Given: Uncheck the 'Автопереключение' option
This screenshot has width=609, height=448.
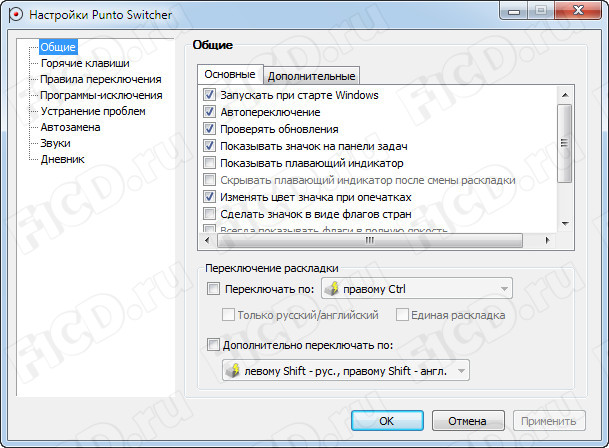Looking at the screenshot, I should tap(209, 112).
